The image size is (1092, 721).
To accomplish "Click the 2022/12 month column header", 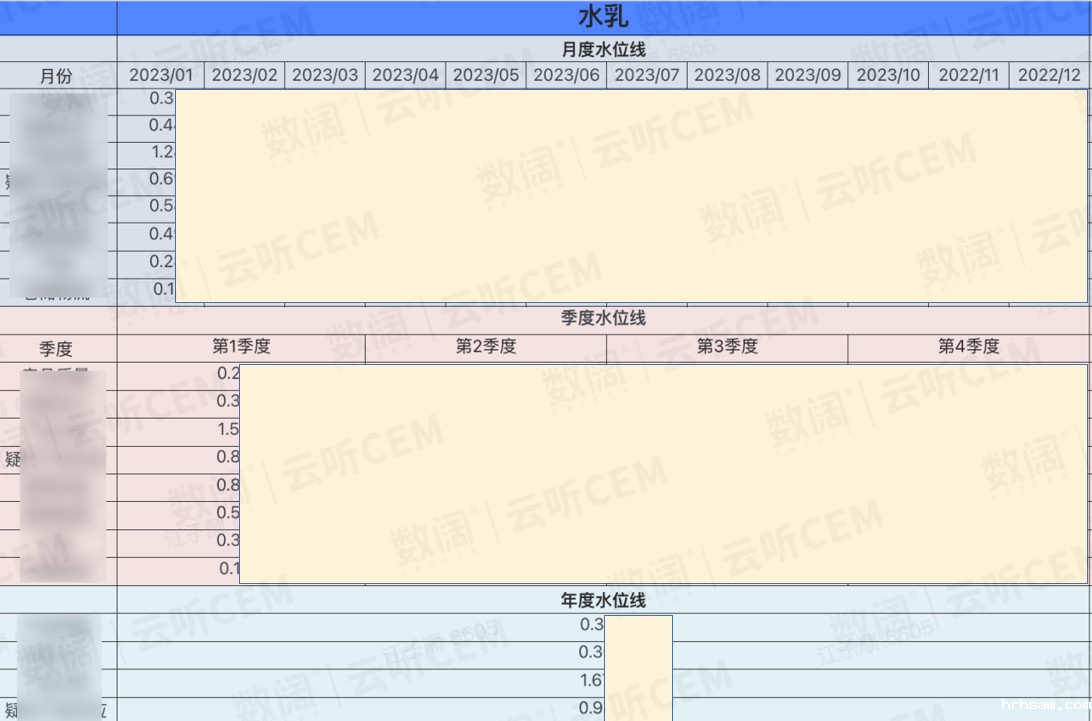I will pyautogui.click(x=1049, y=75).
